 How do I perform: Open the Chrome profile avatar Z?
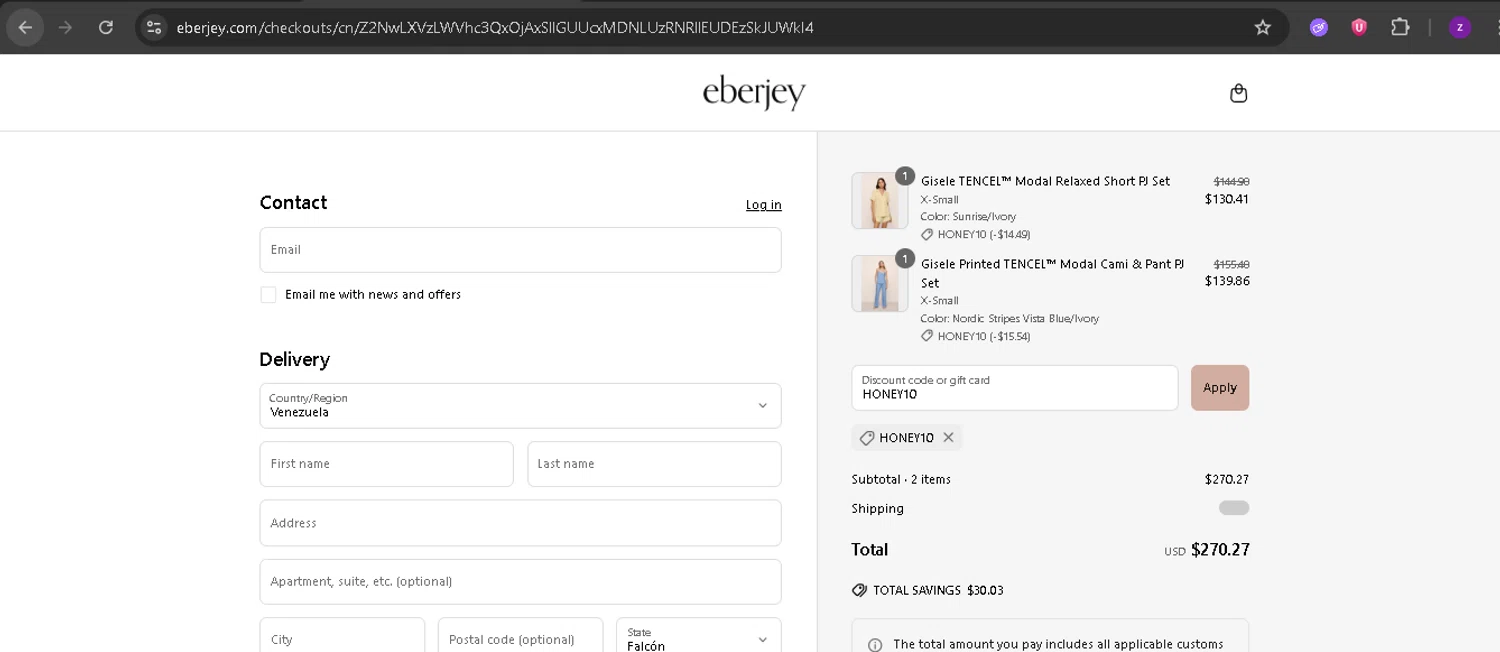1460,27
